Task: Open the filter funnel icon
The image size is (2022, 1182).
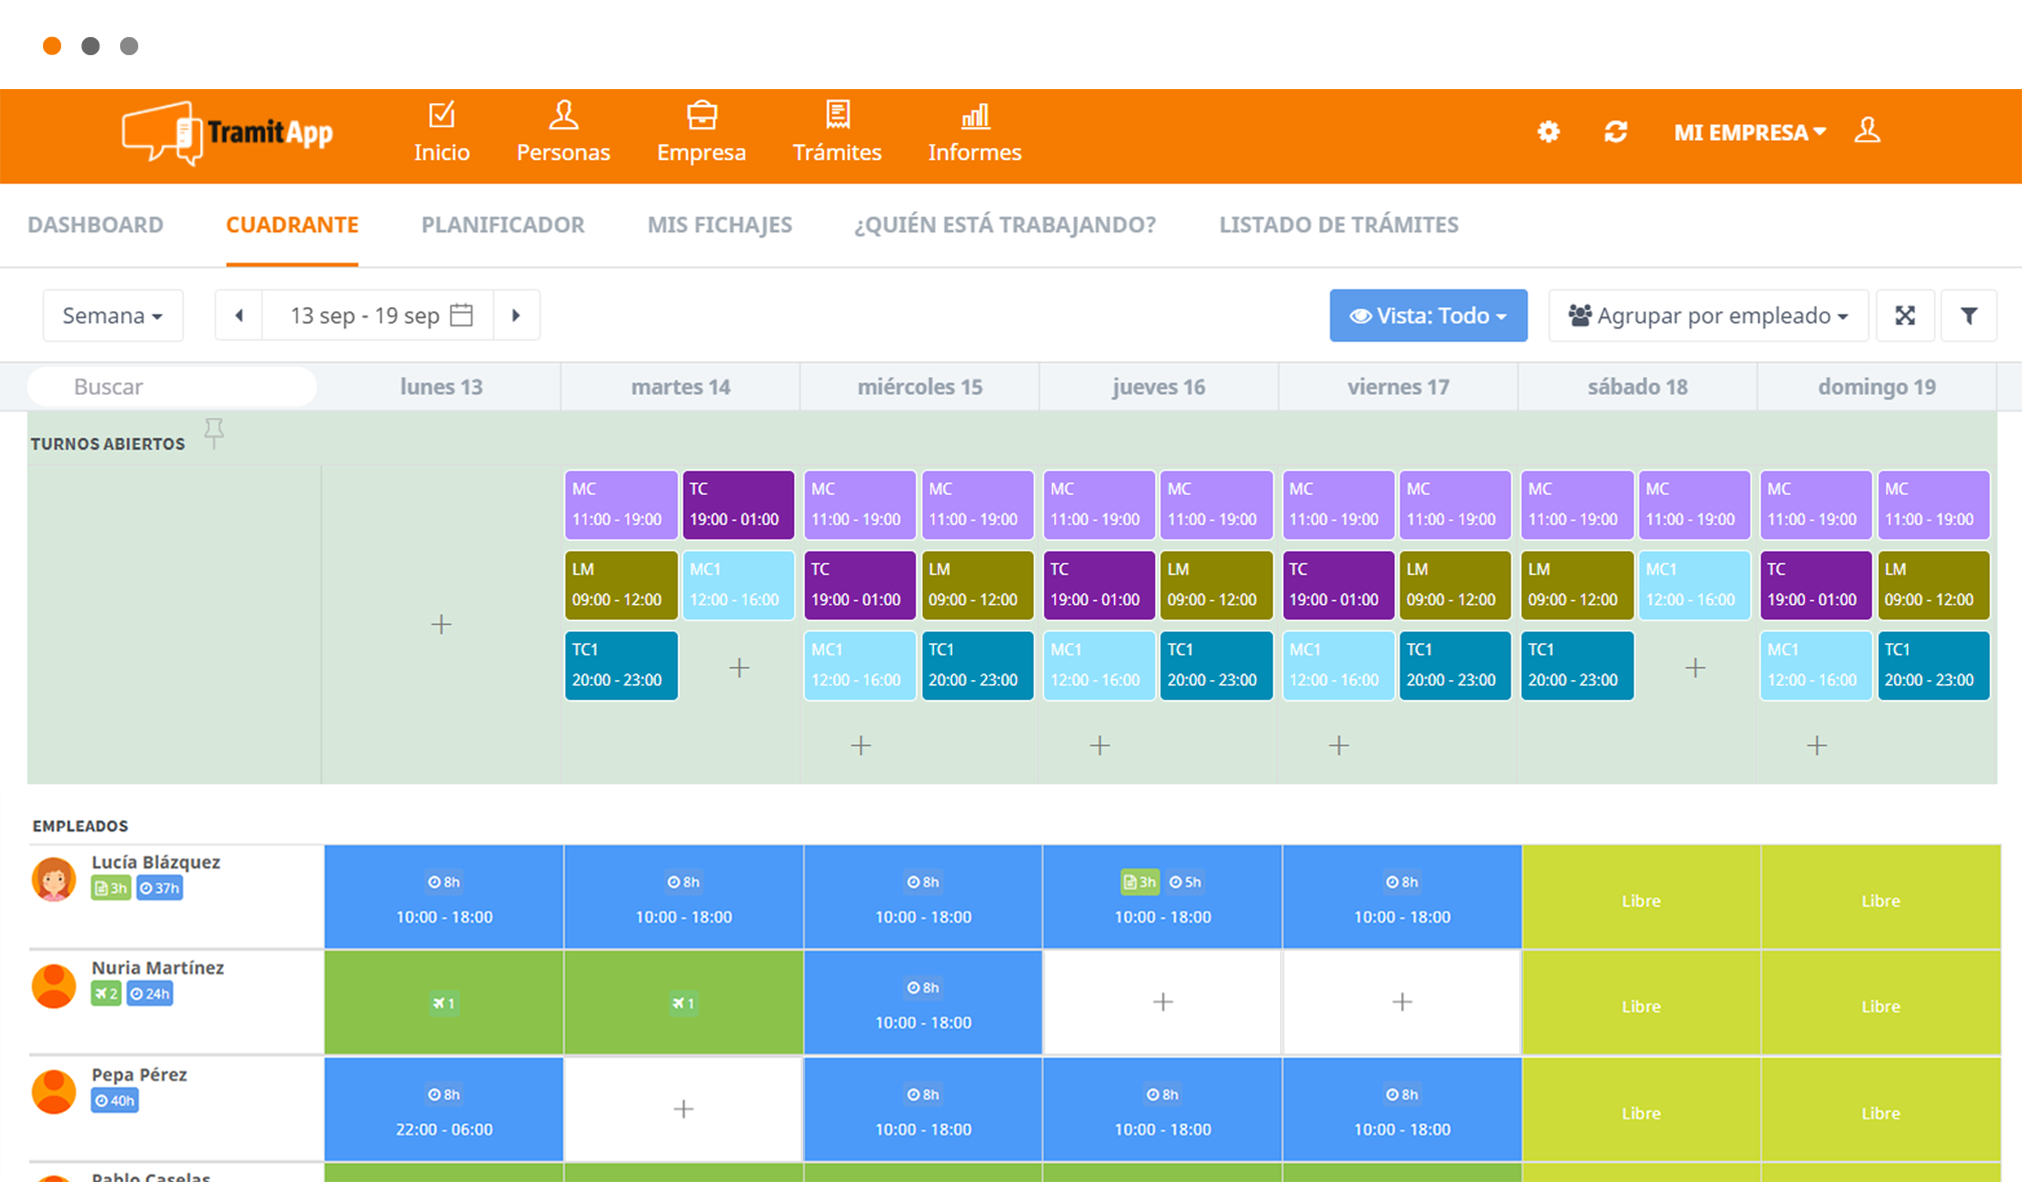Action: pos(1969,316)
